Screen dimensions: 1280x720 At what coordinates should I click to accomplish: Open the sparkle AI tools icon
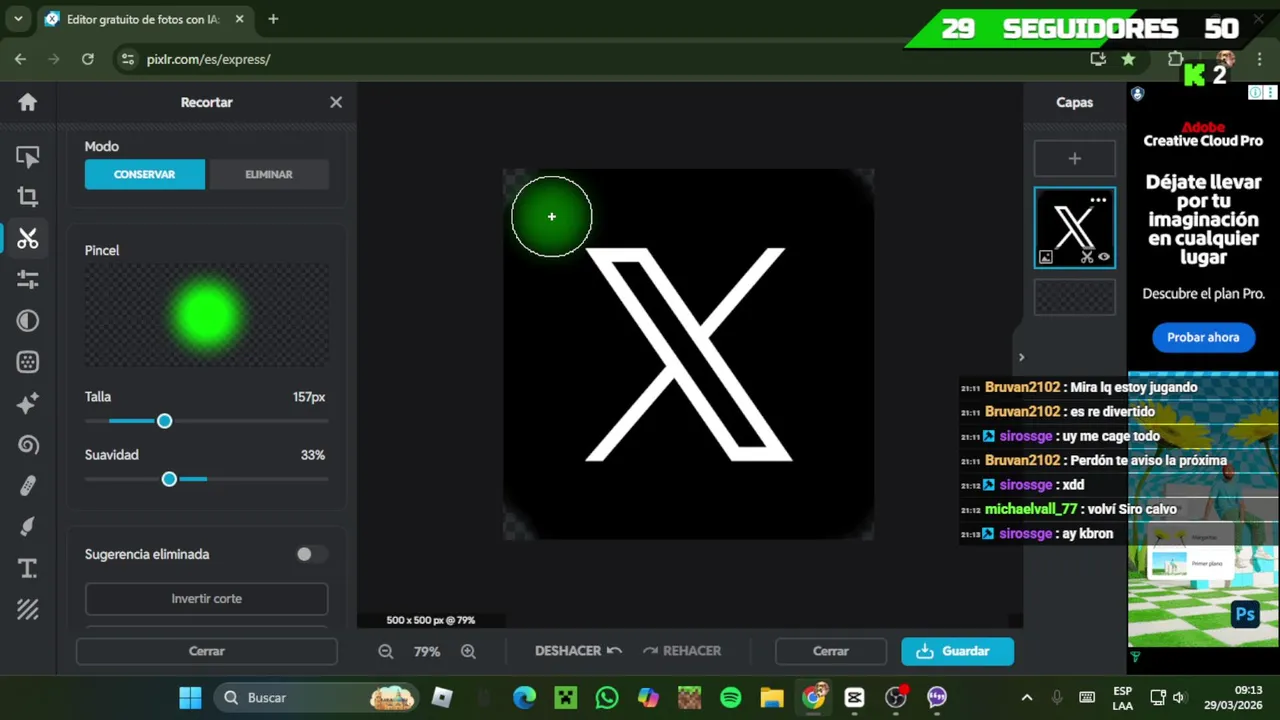pos(28,403)
